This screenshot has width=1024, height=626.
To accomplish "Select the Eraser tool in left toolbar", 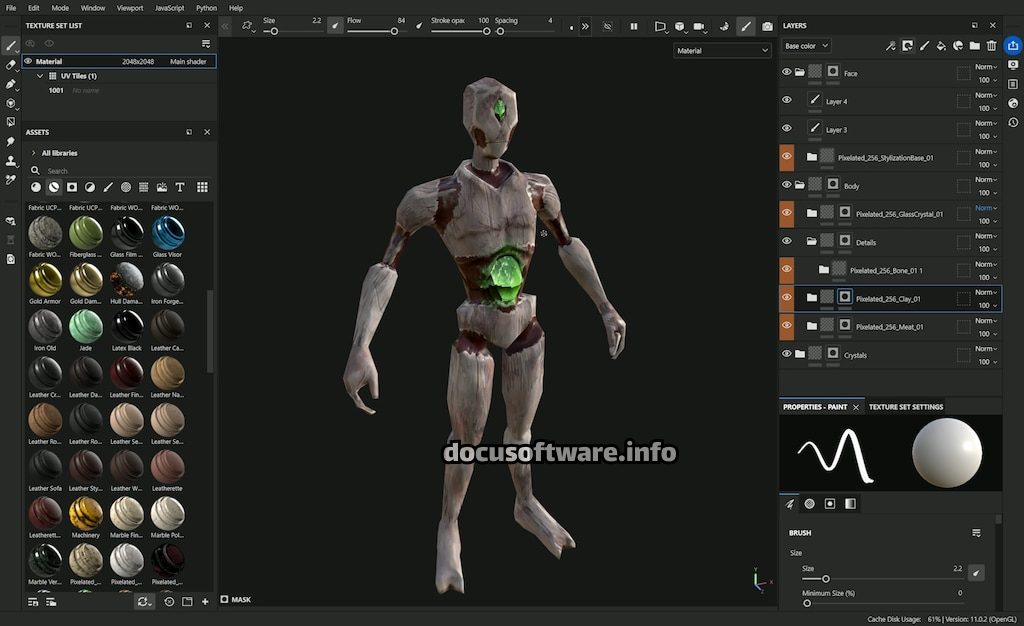I will point(11,65).
